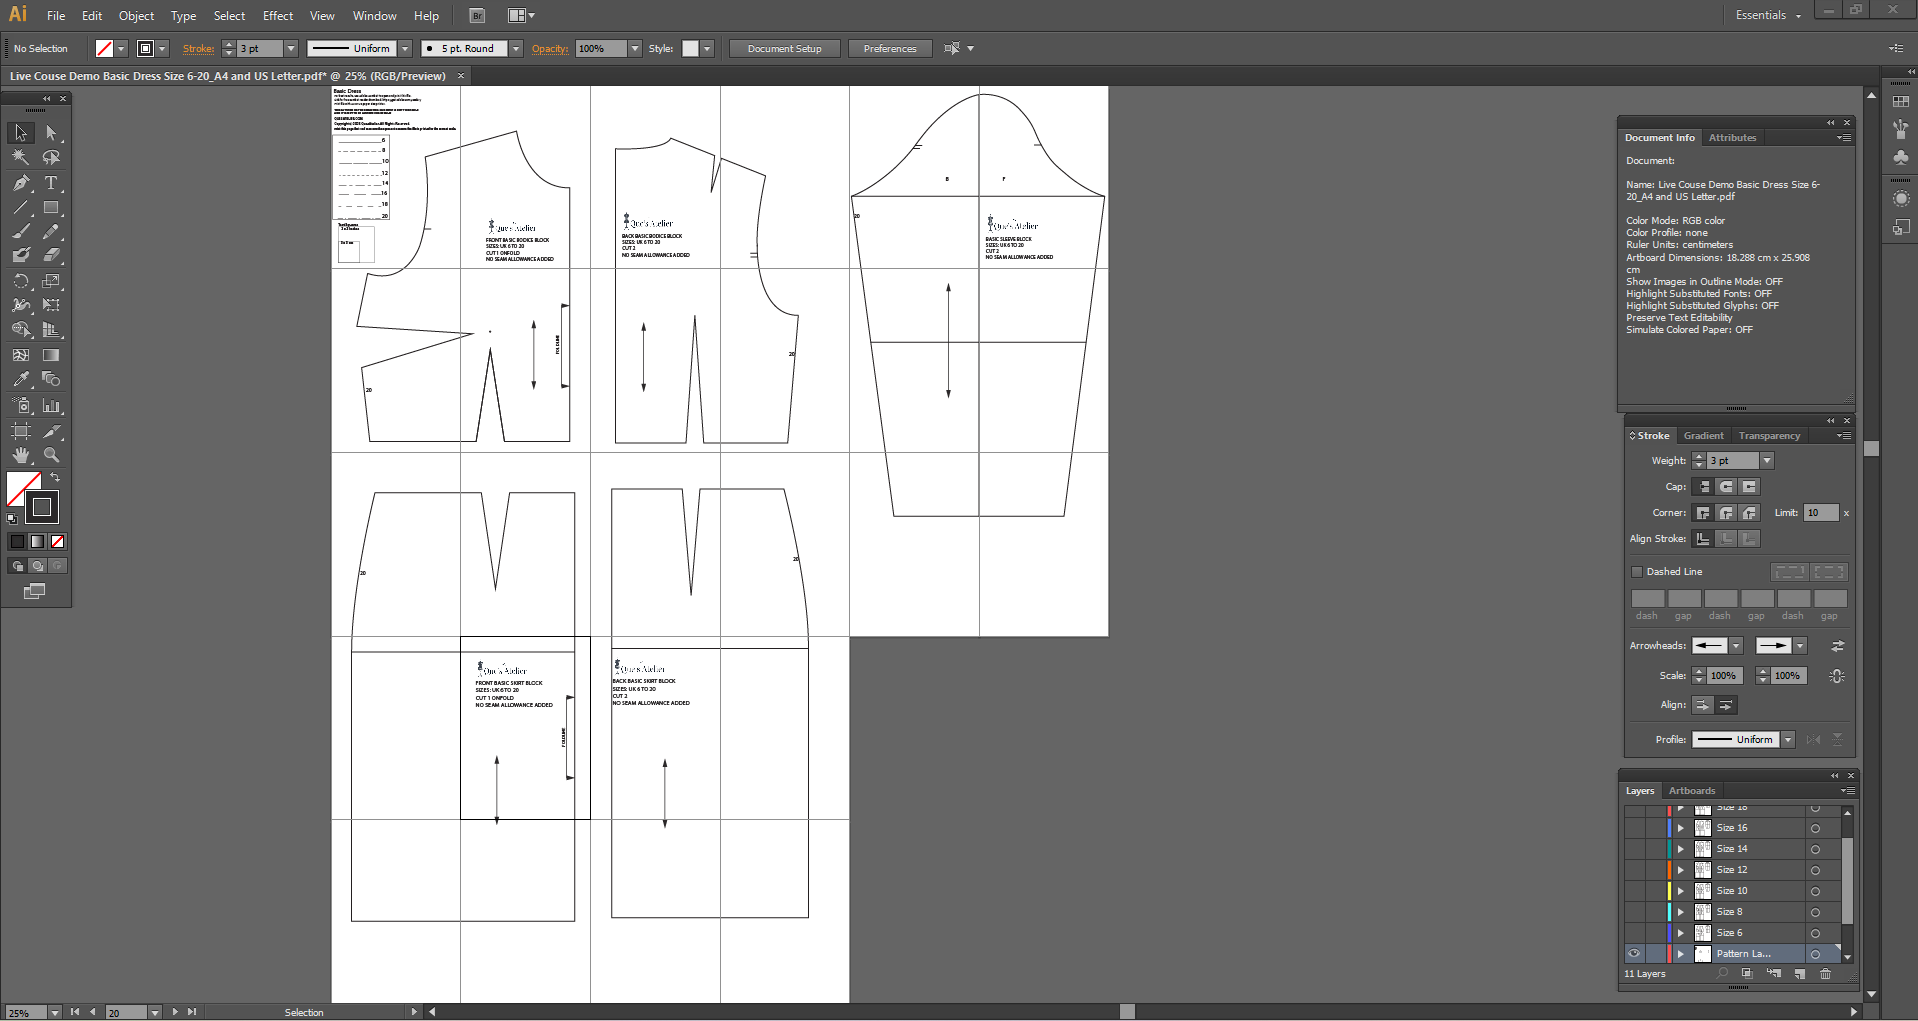Toggle visibility of the Size 16 layer
The image size is (1918, 1021).
tap(1634, 828)
